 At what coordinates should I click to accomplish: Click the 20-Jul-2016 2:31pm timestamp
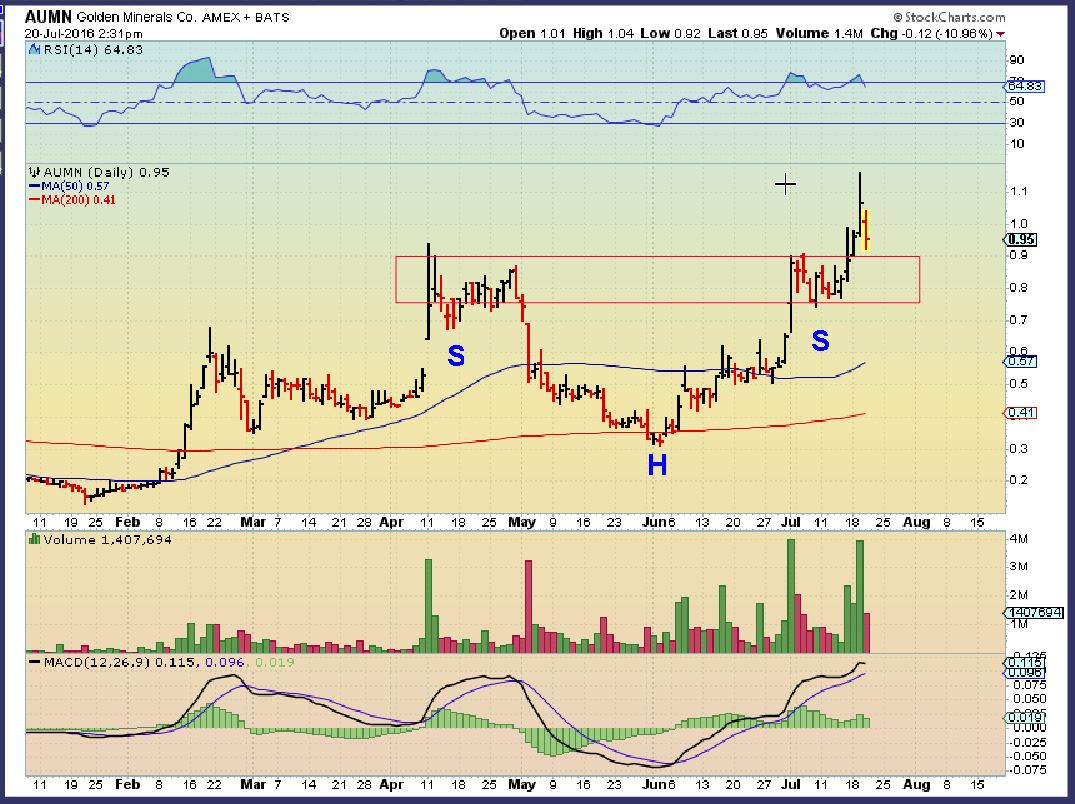coord(84,33)
